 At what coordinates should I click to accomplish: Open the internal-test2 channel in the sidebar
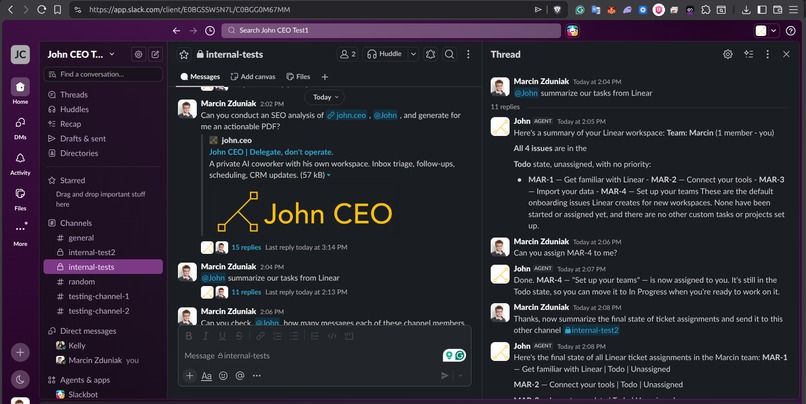click(x=103, y=252)
